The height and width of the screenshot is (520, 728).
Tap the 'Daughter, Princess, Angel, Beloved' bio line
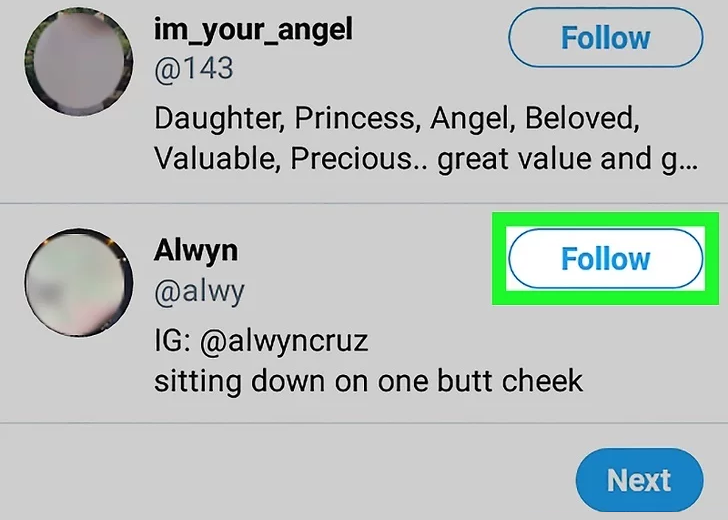coord(397,118)
